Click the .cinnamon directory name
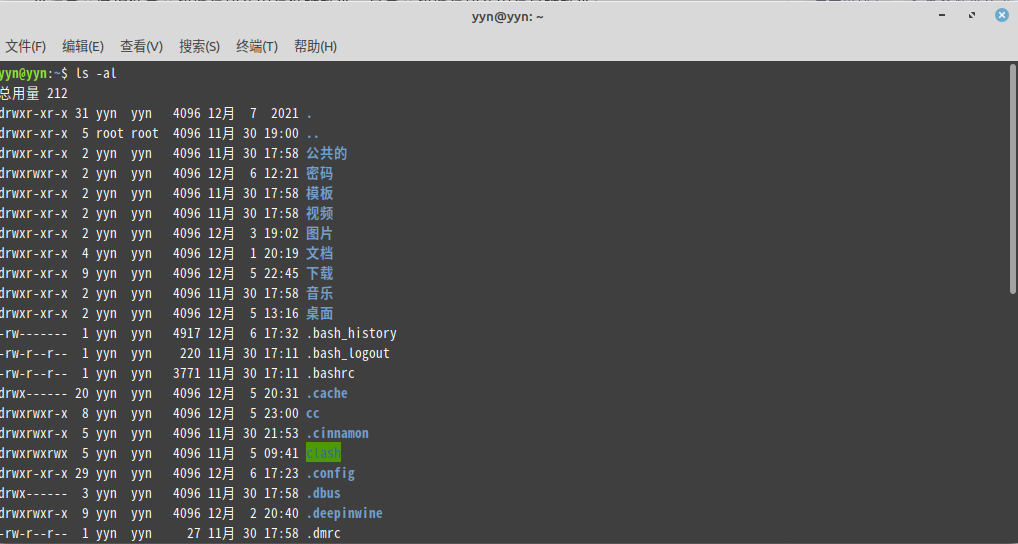Screen dimensions: 1018x544 338,434
